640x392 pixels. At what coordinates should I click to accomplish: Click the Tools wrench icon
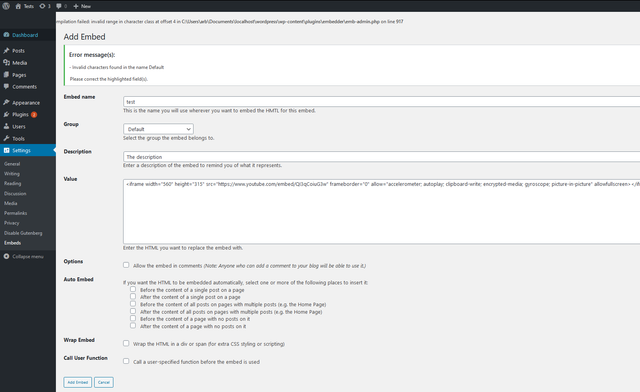6,138
